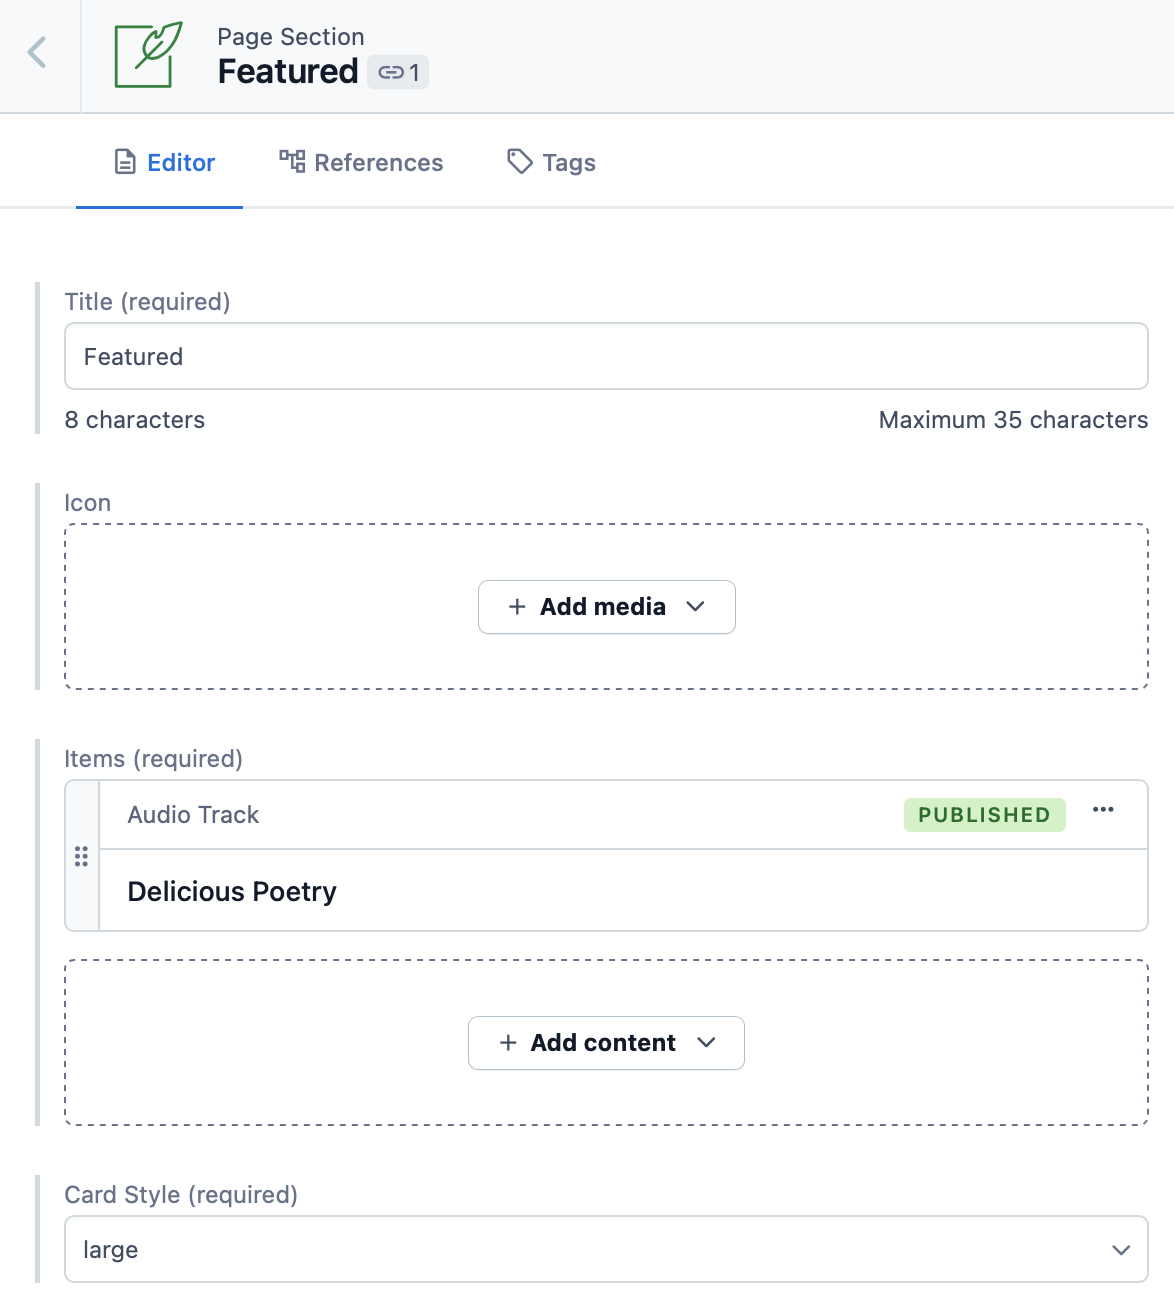Select the Editor tab
Image resolution: width=1174 pixels, height=1316 pixels.
pos(164,162)
